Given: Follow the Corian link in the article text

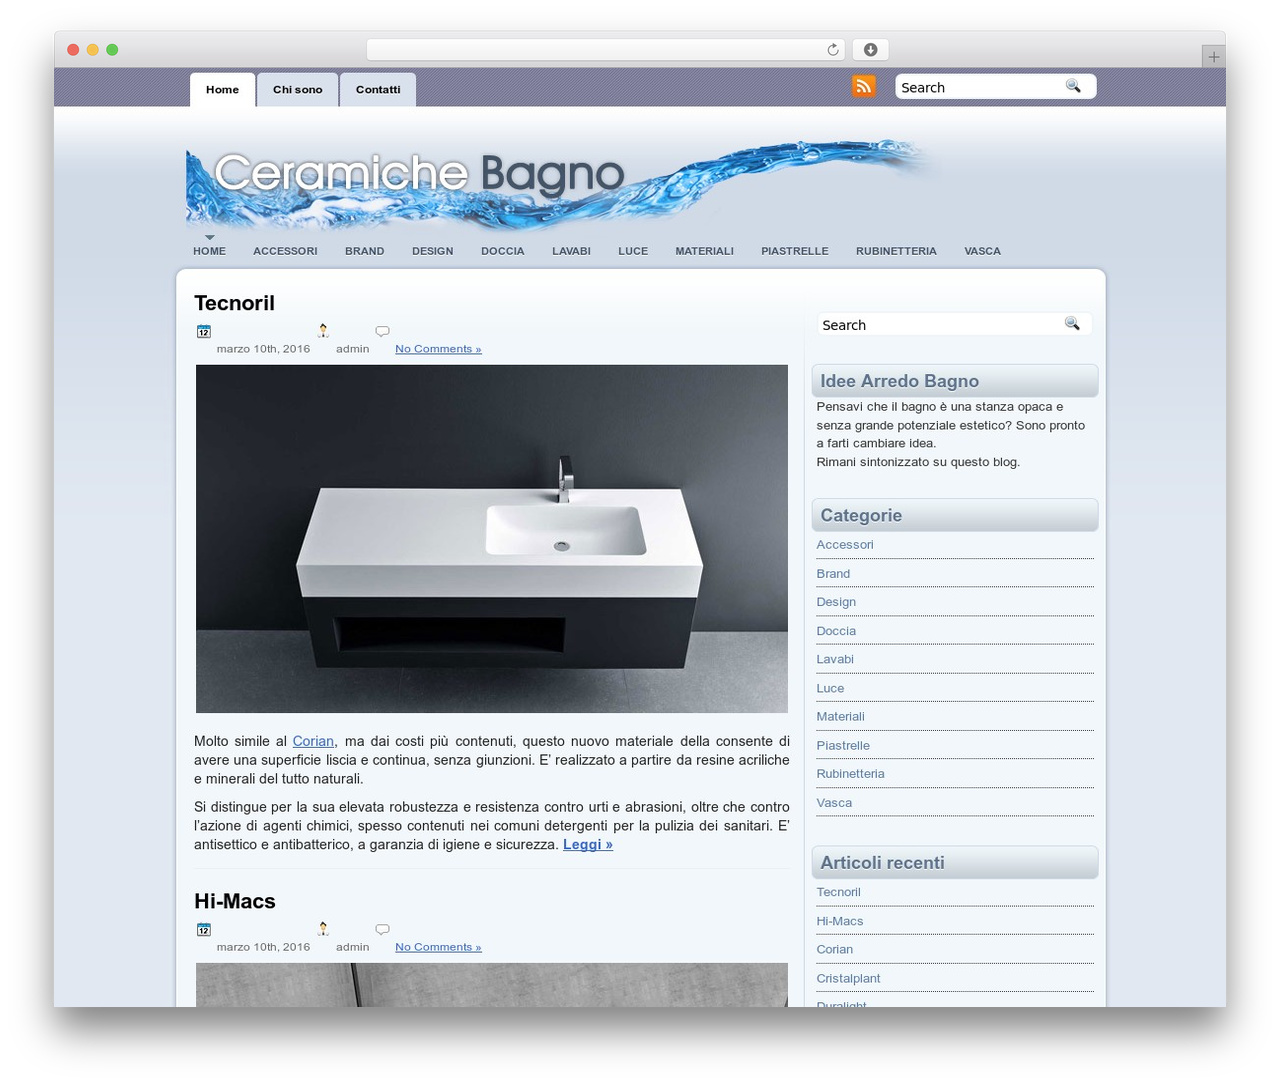Looking at the screenshot, I should (313, 741).
